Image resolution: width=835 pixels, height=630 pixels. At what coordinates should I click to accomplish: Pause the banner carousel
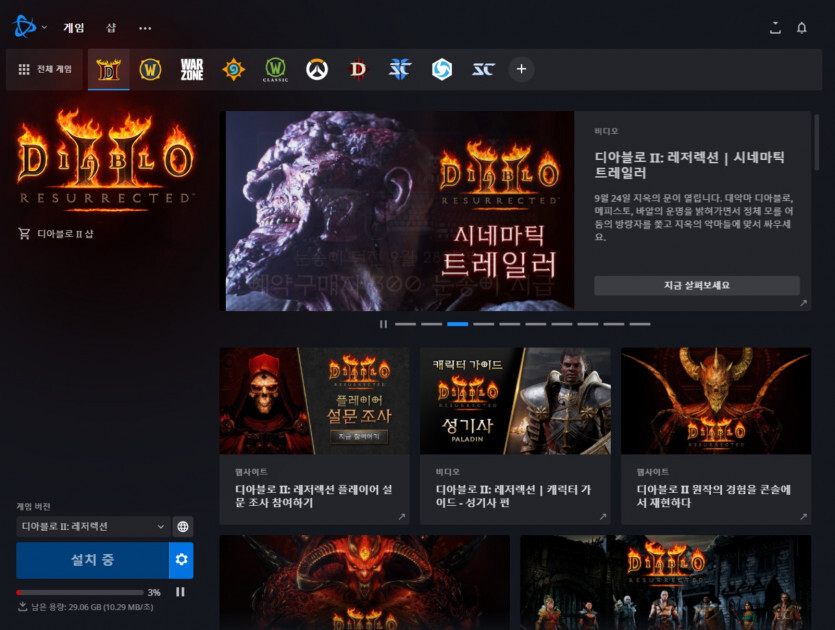[x=383, y=324]
